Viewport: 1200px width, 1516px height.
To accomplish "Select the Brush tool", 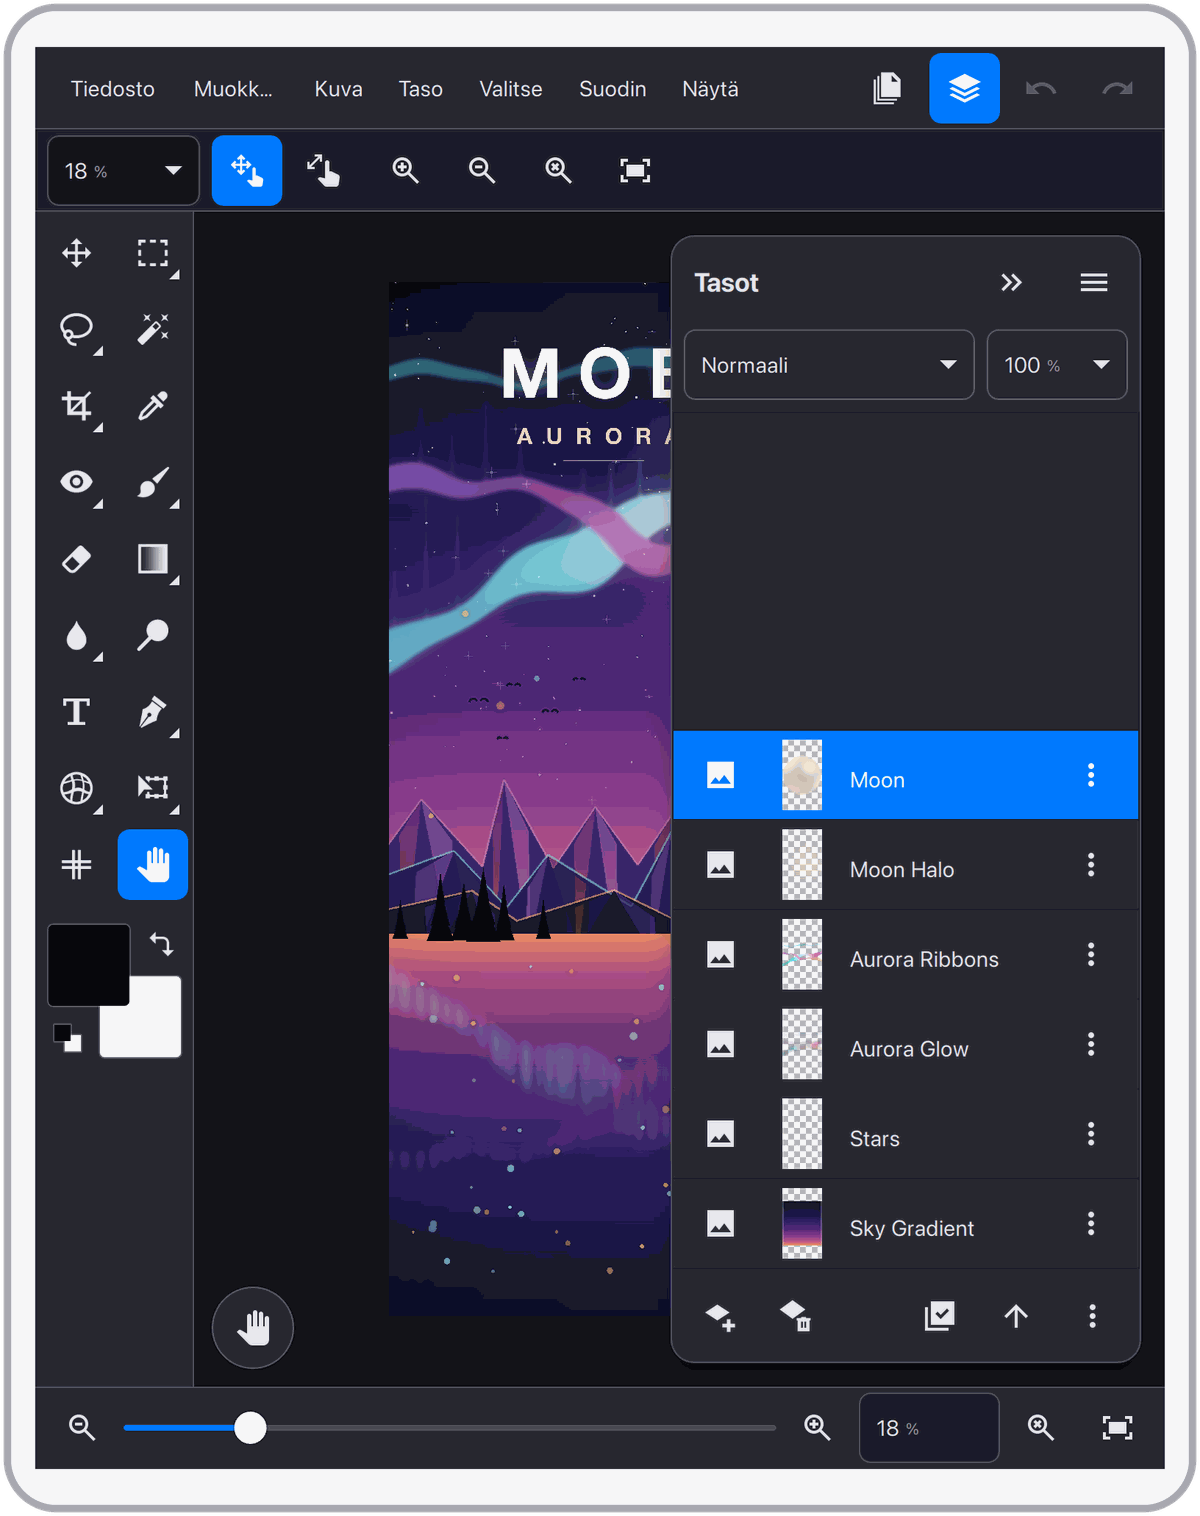I will tap(153, 482).
